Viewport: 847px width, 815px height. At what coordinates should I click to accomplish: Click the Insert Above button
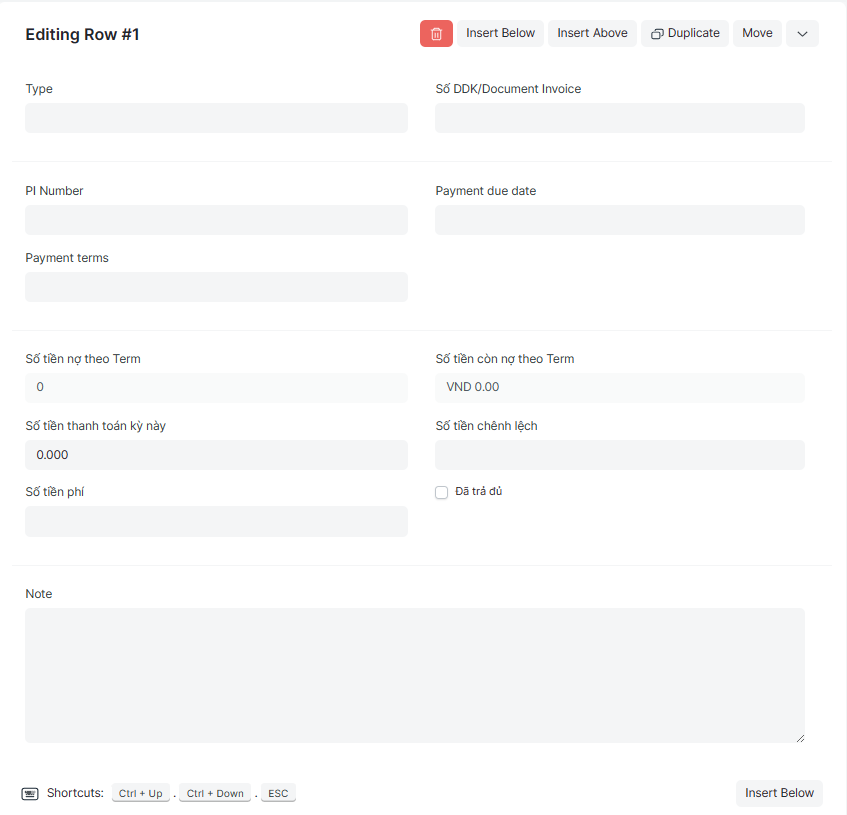pyautogui.click(x=592, y=34)
